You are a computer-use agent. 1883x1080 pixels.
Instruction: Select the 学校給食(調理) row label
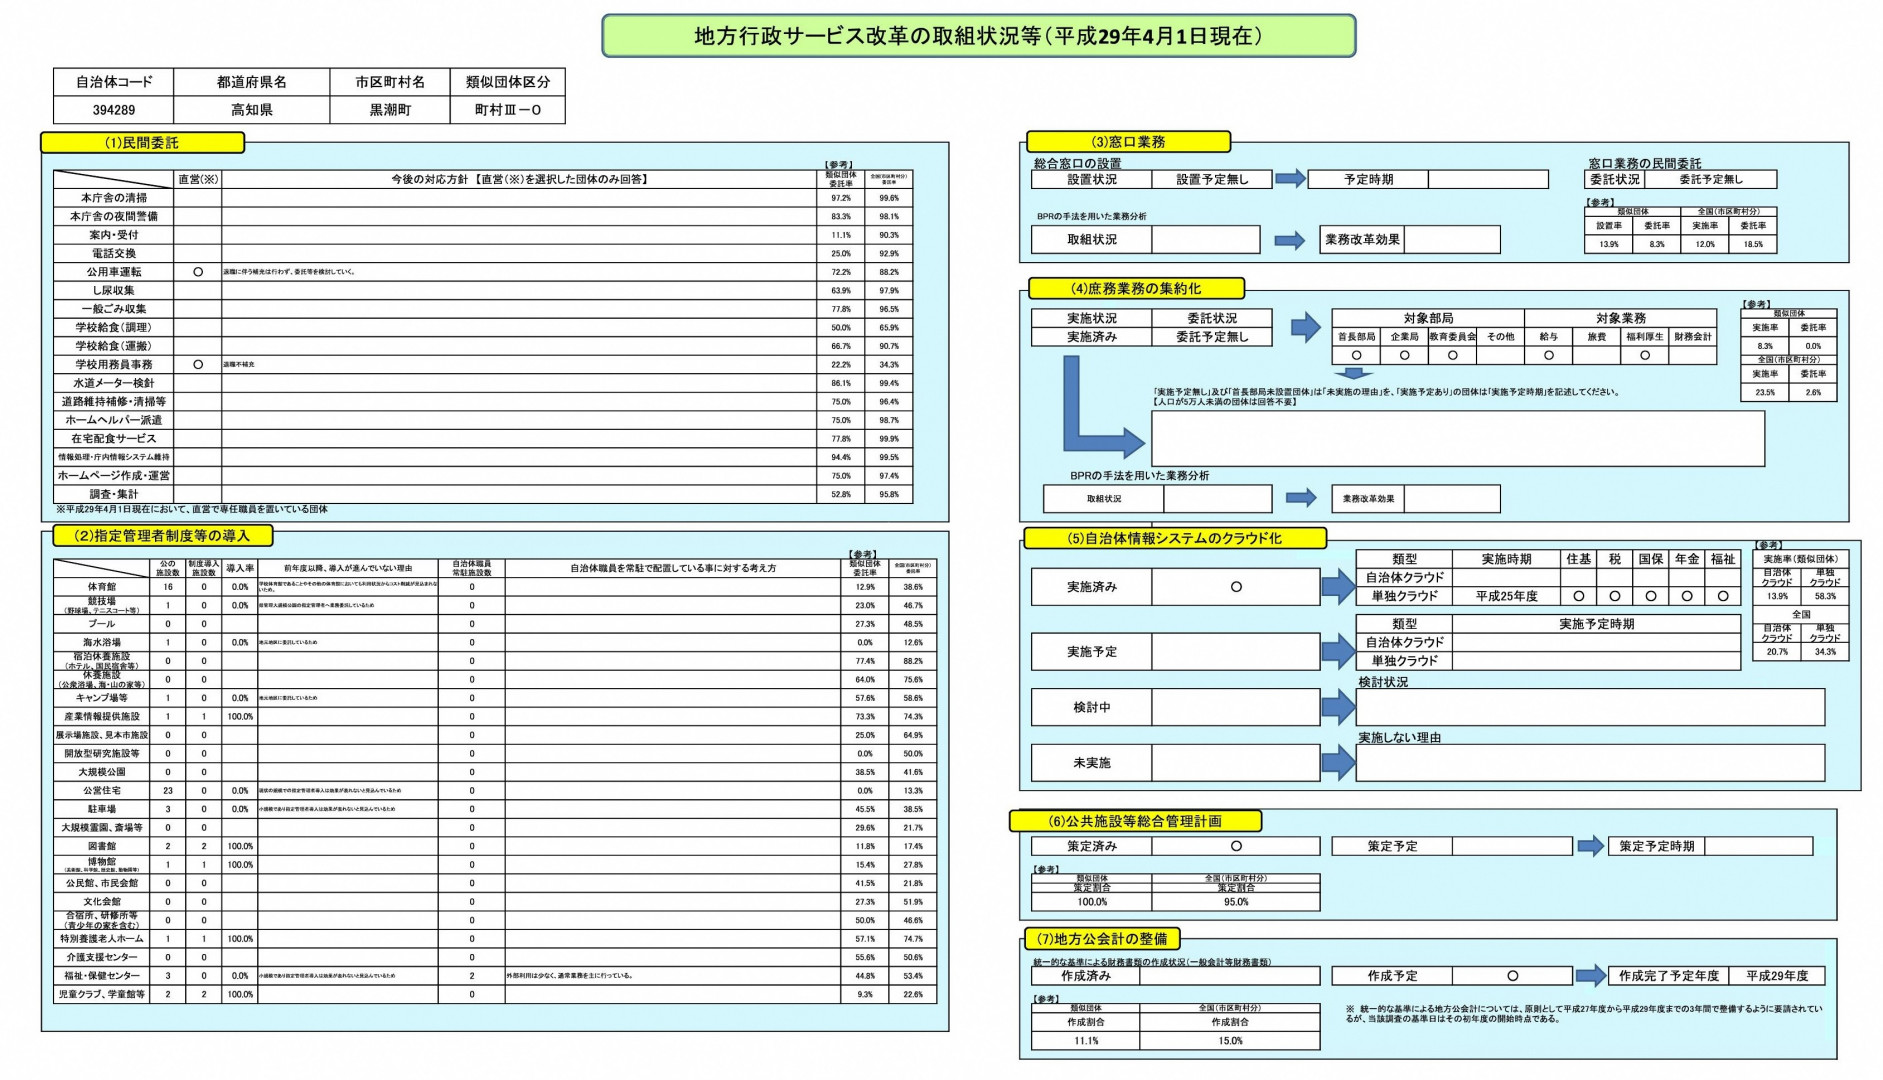(114, 327)
